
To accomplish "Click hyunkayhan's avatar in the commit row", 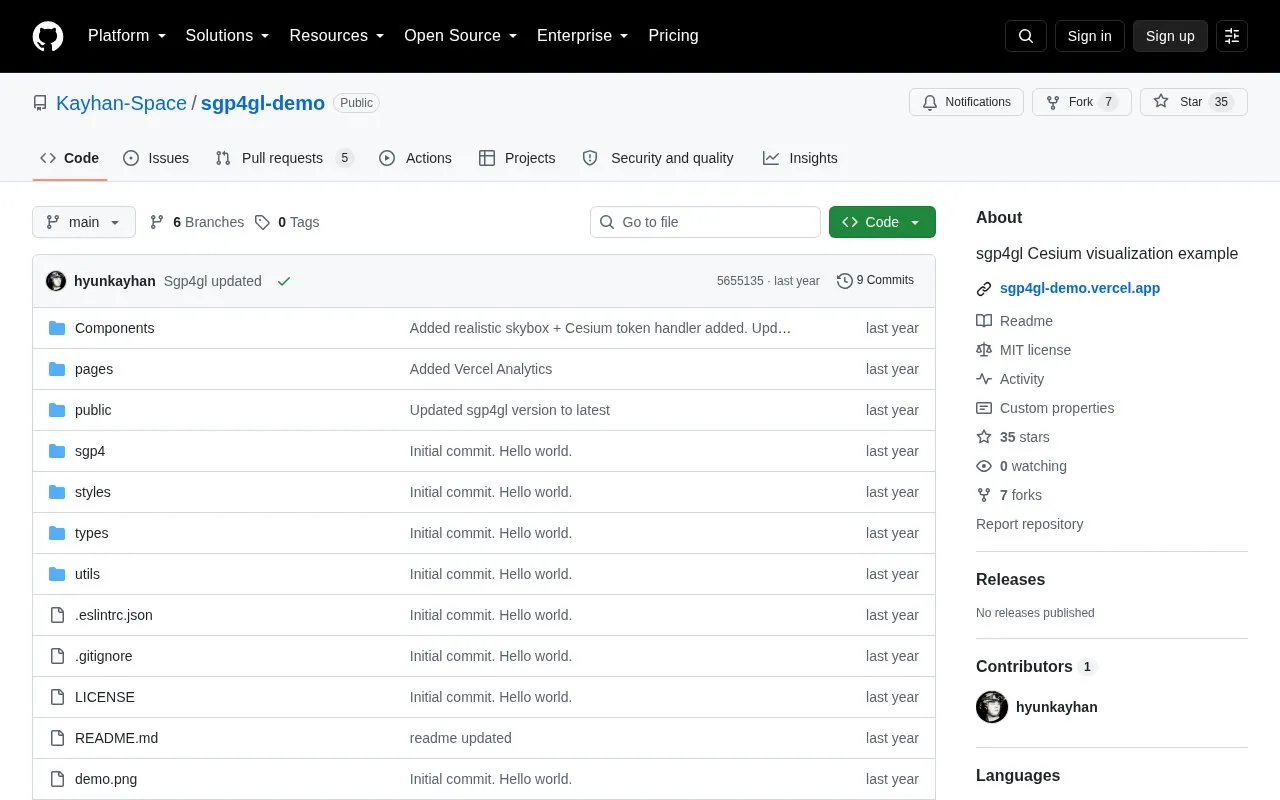I will coord(56,281).
